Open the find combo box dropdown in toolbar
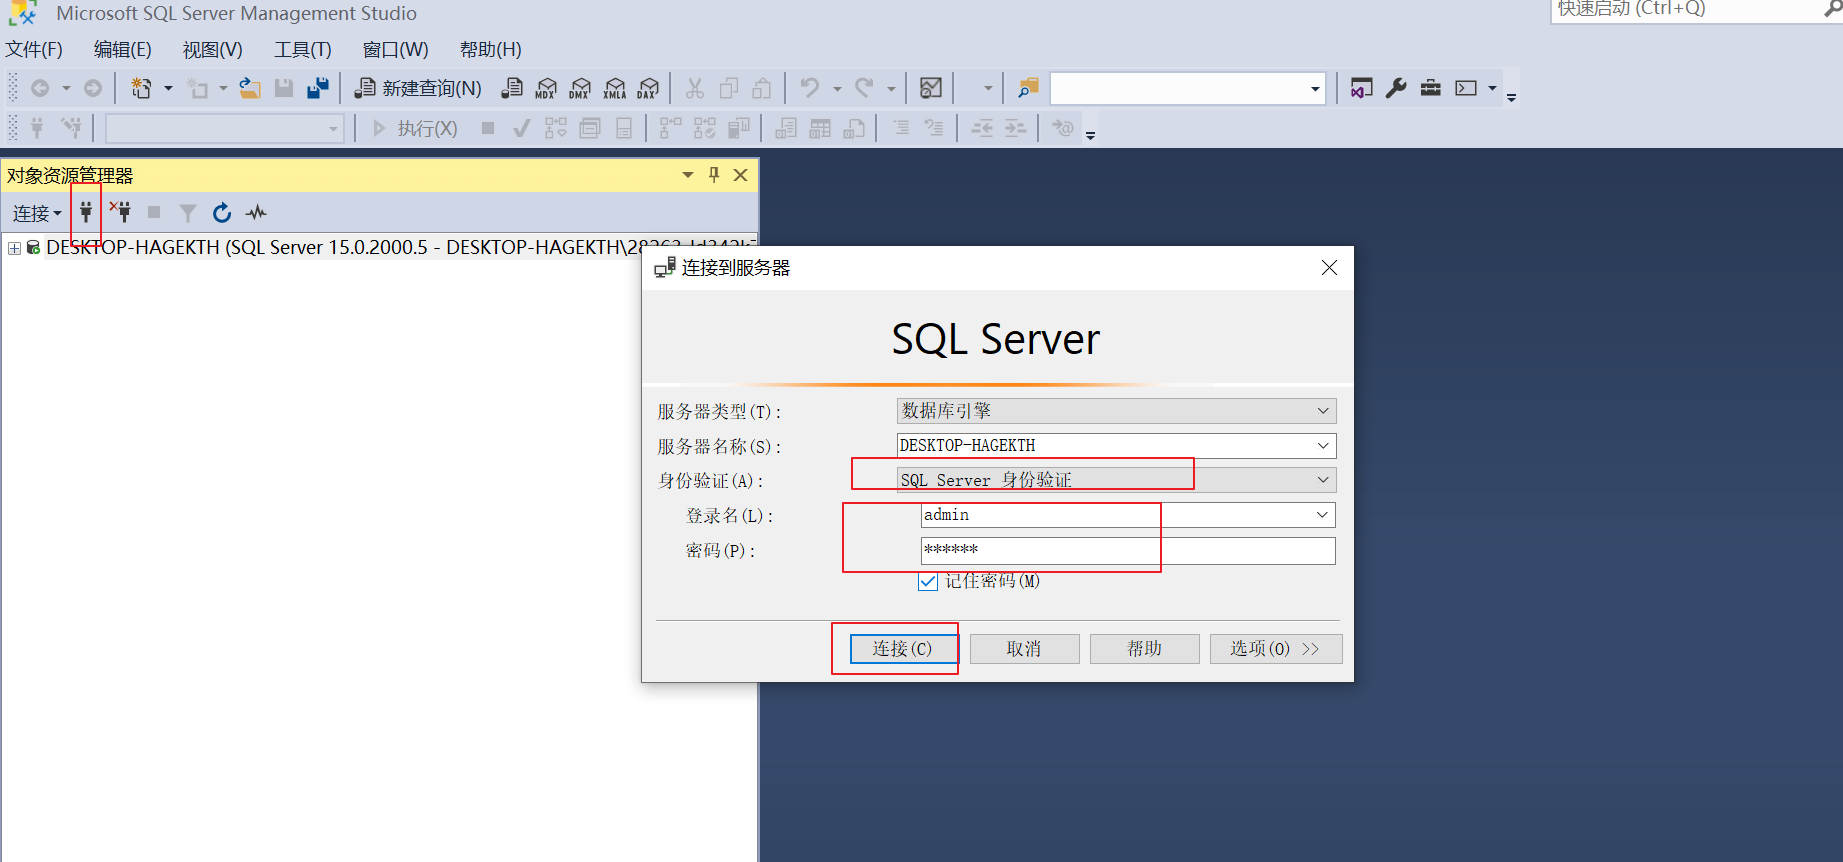 1315,89
